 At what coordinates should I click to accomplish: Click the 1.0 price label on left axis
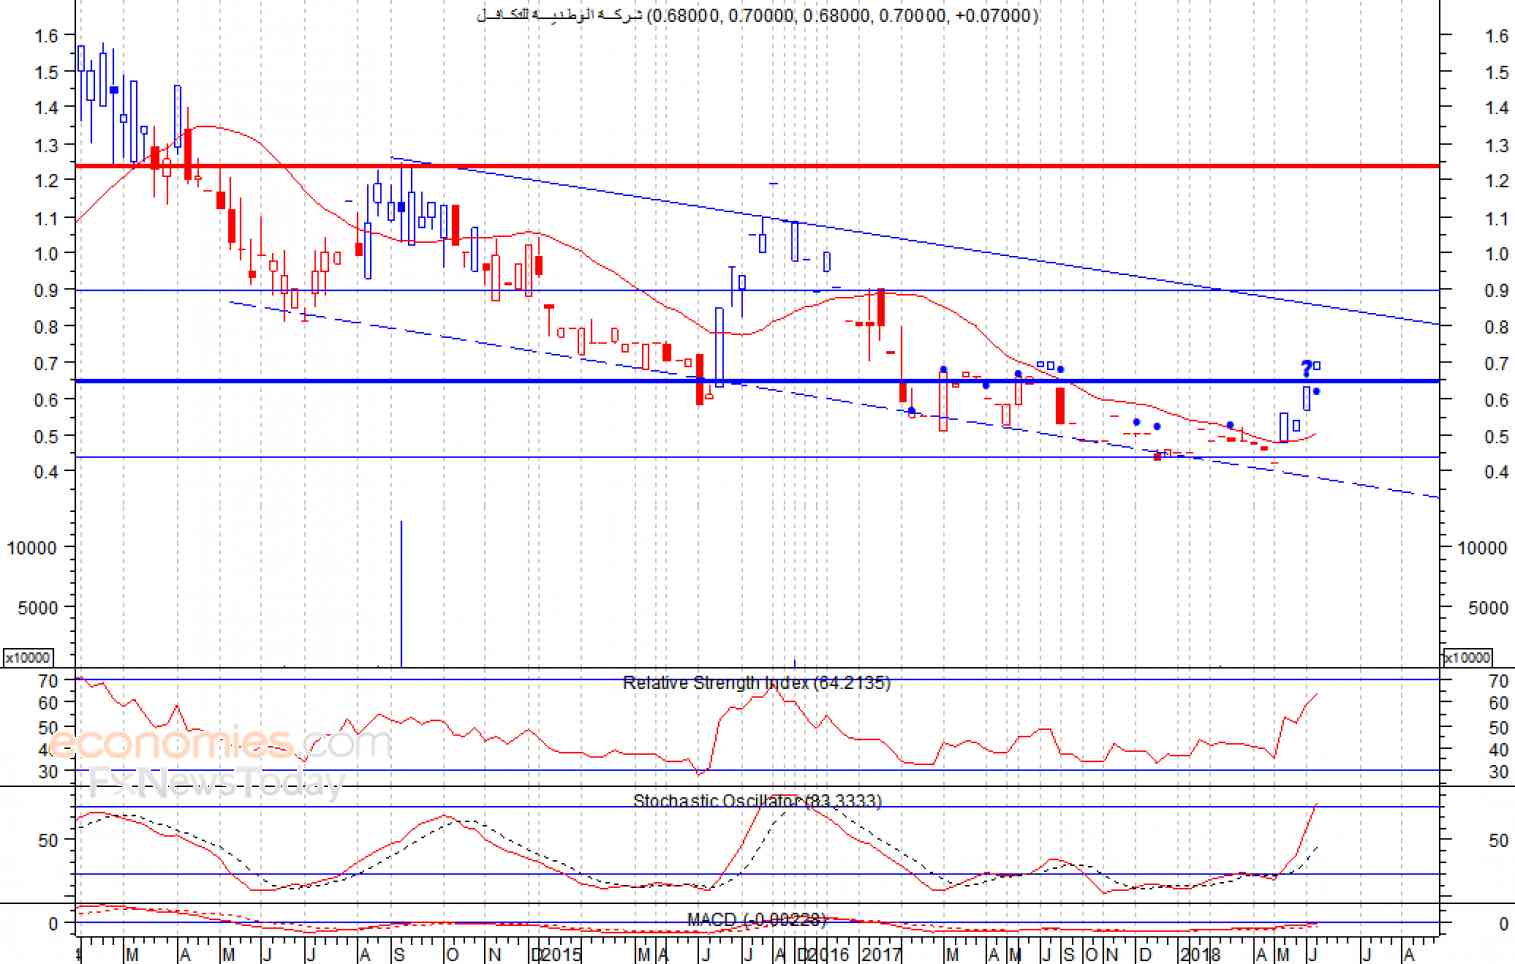tap(46, 253)
